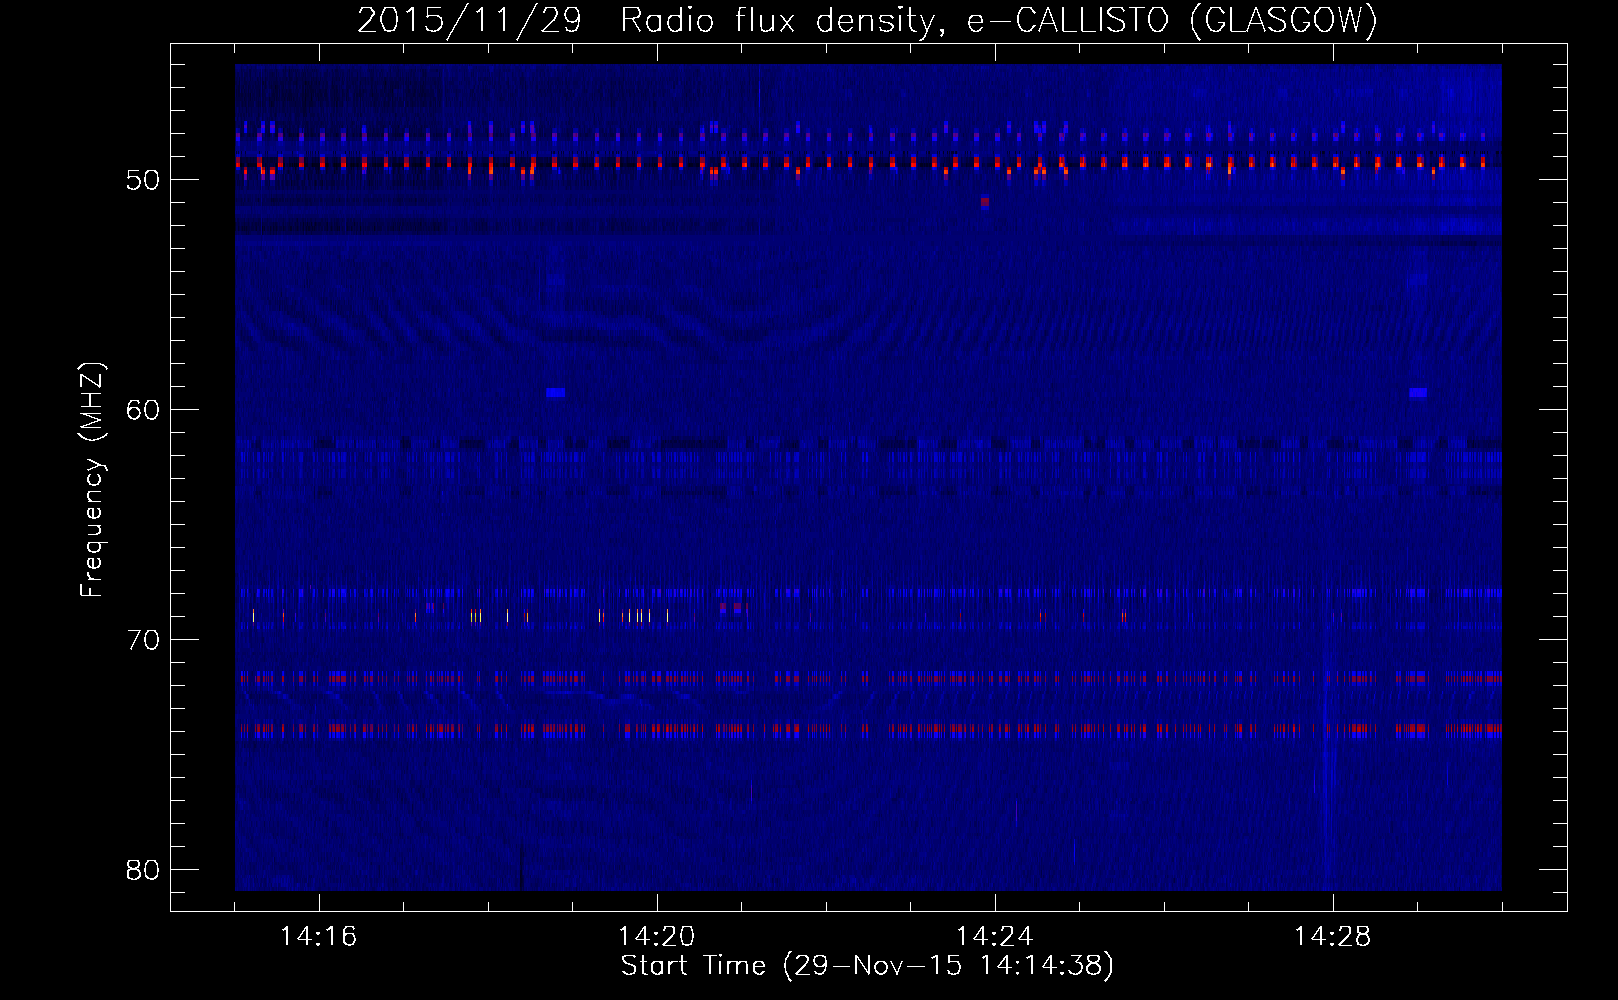Click the 14:24 time tick label
Viewport: 1618px width, 1000px height.
click(995, 937)
